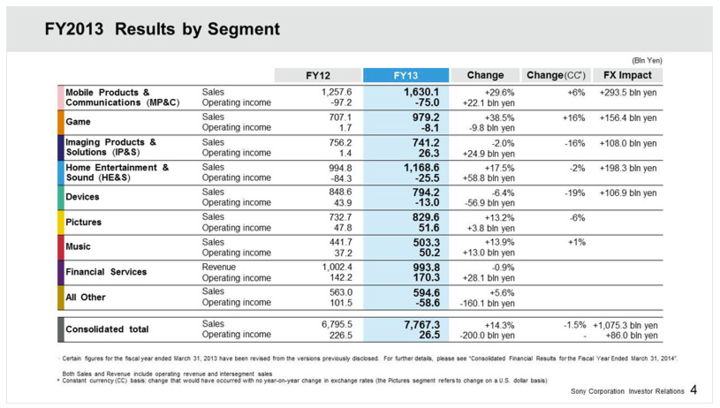Select the teal Devices segment color bar
The image size is (720, 408).
pos(61,196)
